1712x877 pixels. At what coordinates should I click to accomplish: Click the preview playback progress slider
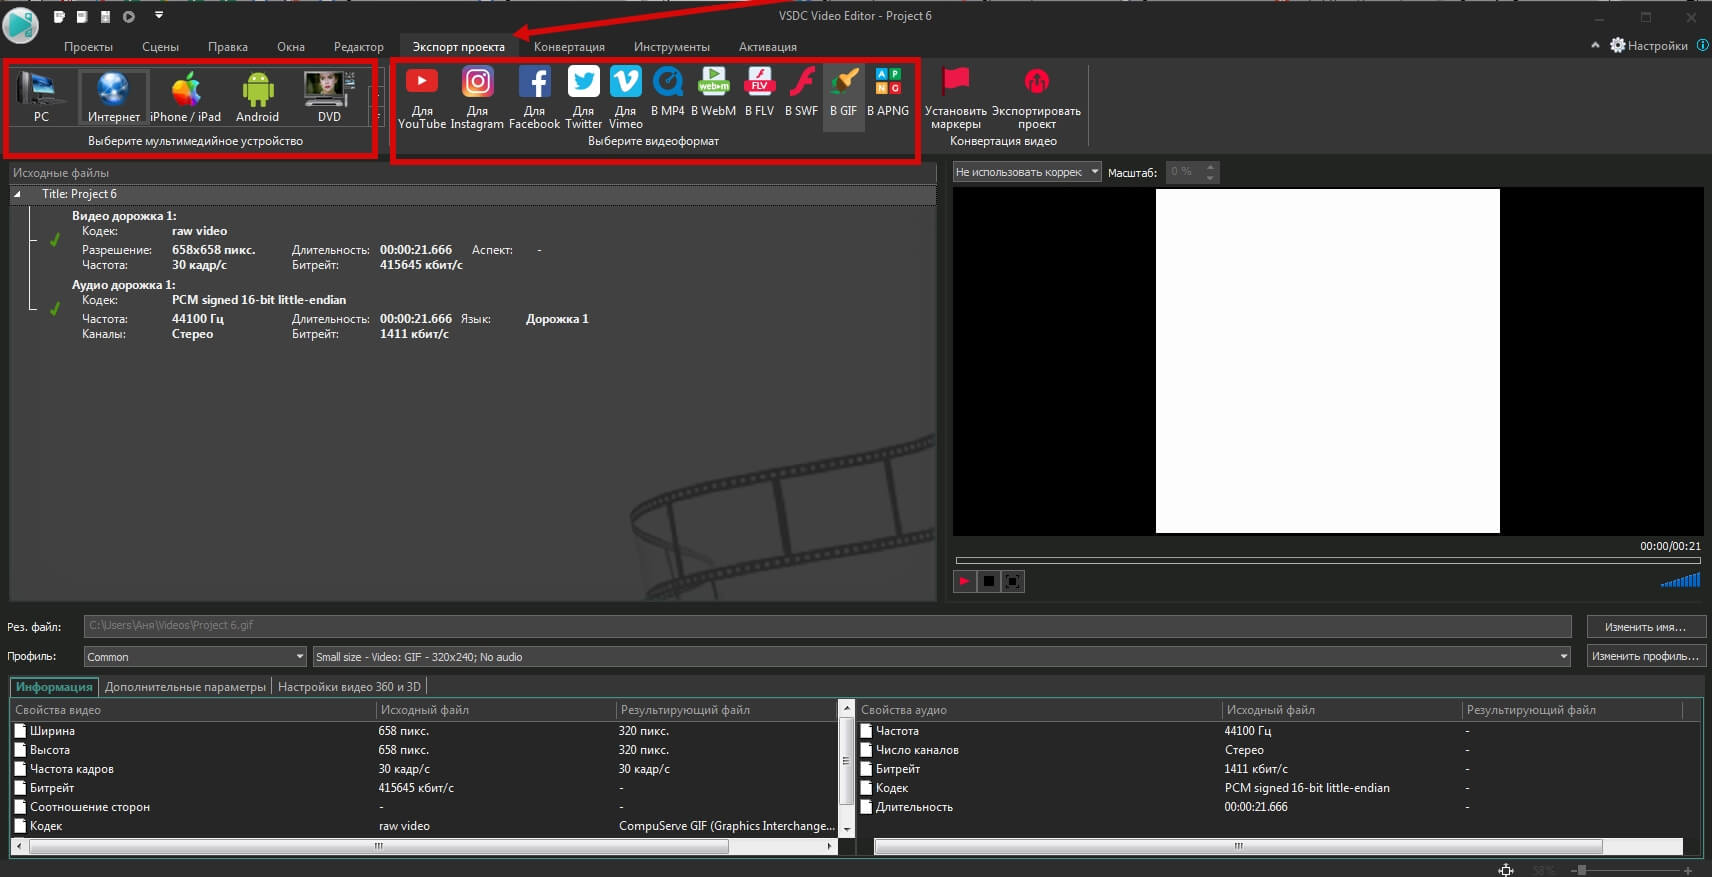[x=1327, y=561]
